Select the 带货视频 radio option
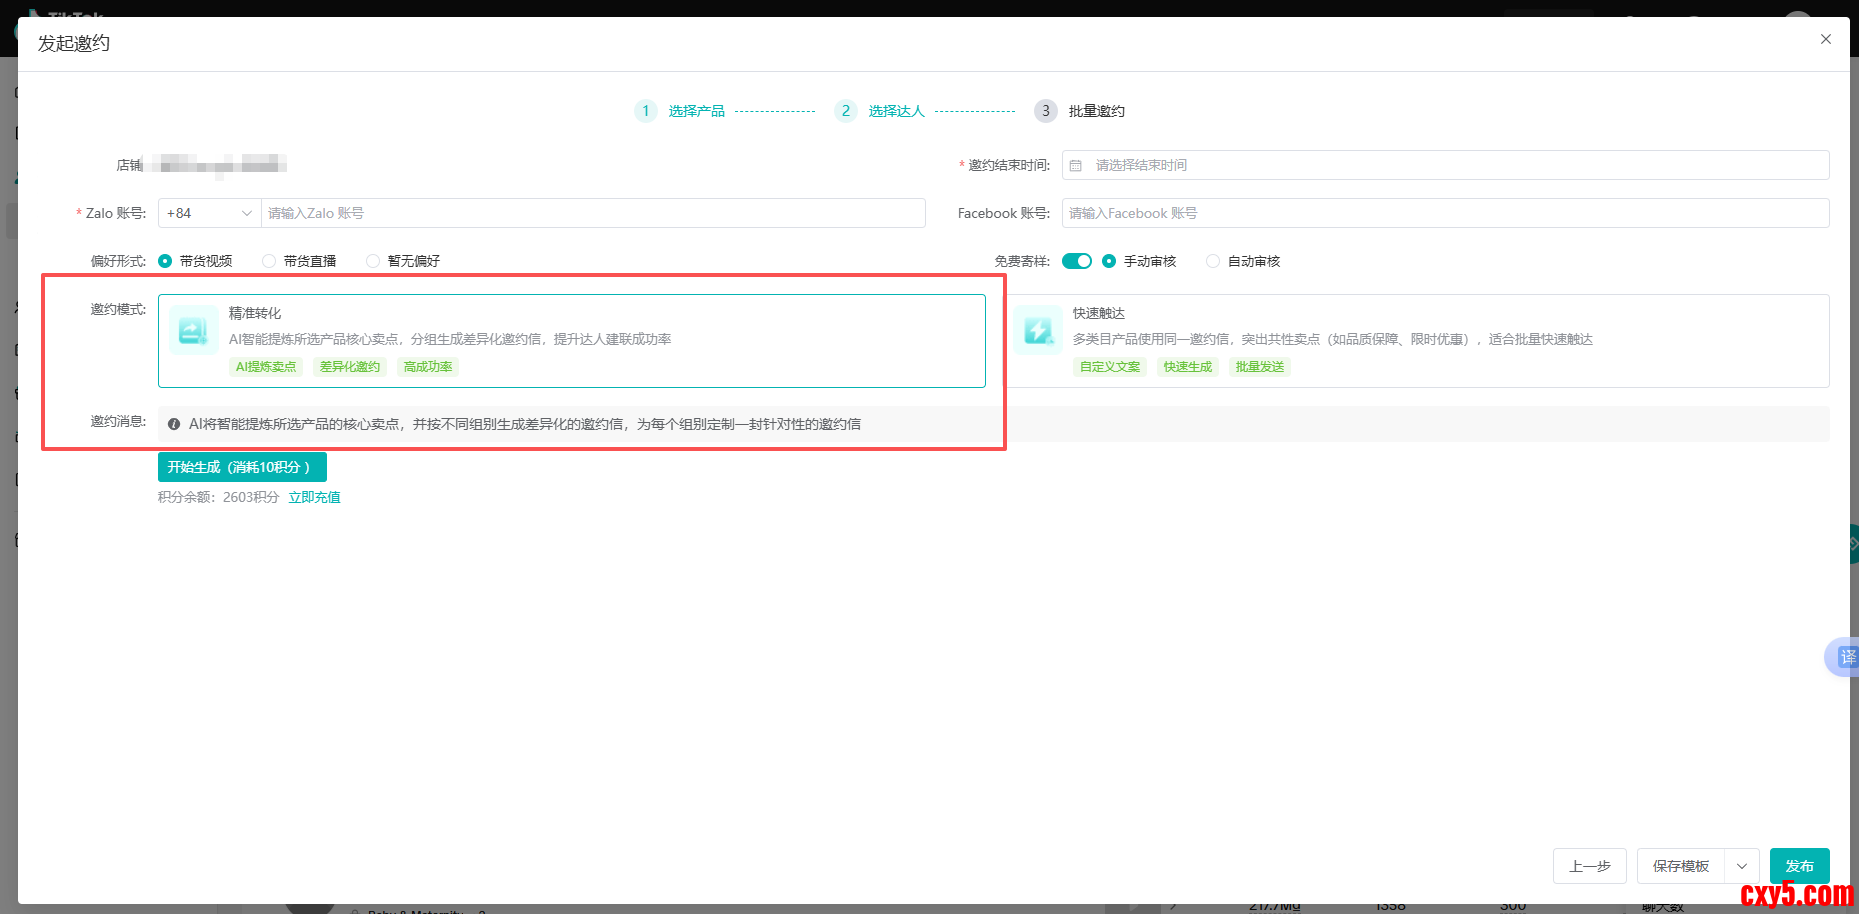 click(x=166, y=261)
